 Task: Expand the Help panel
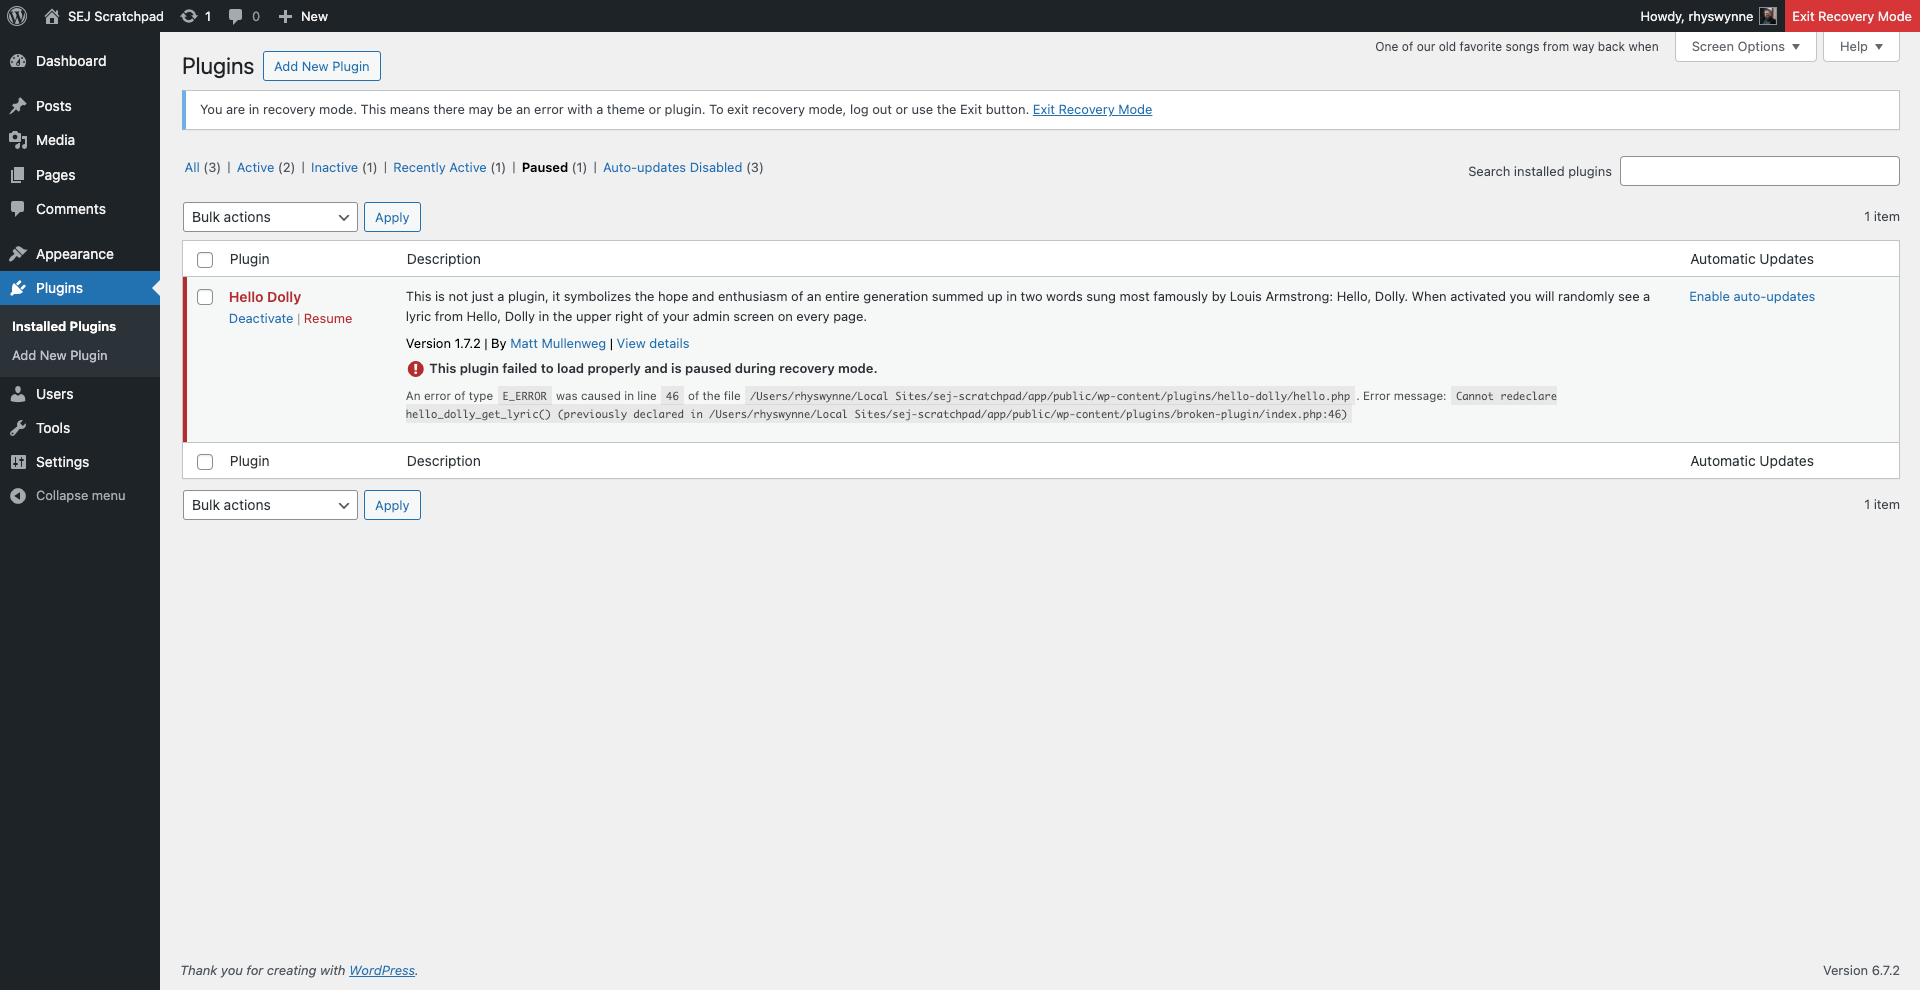click(x=1859, y=46)
